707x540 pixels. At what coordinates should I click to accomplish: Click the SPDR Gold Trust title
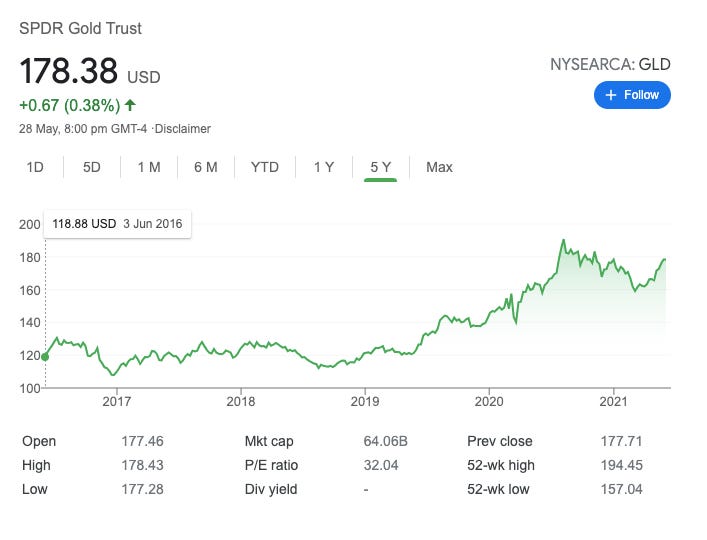[80, 28]
